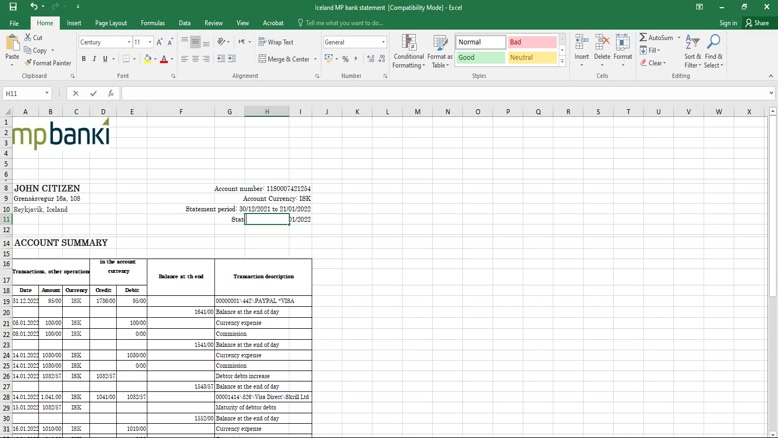778x438 pixels.
Task: Click the Save icon in title bar
Action: coord(13,7)
